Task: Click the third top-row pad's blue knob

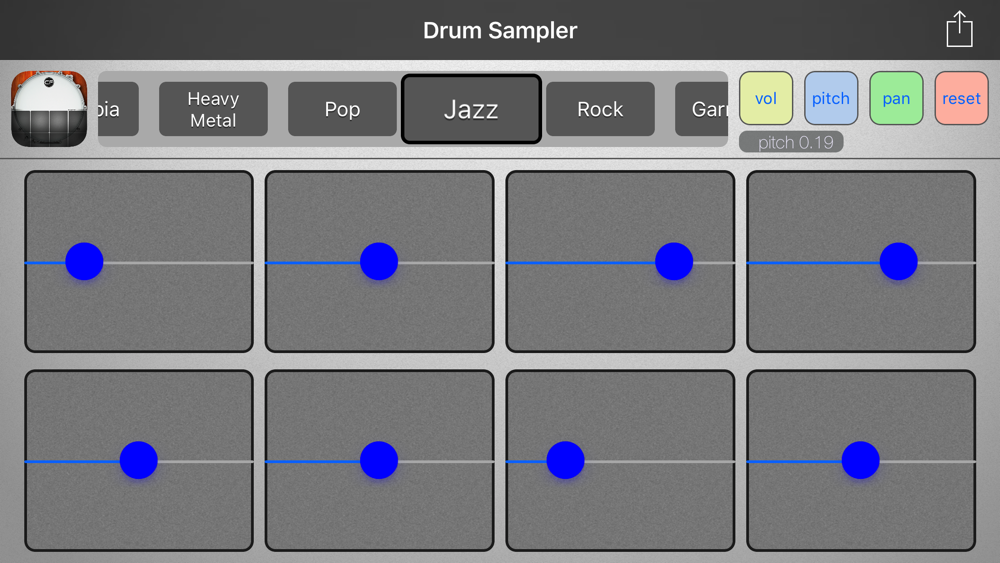Action: tap(674, 261)
